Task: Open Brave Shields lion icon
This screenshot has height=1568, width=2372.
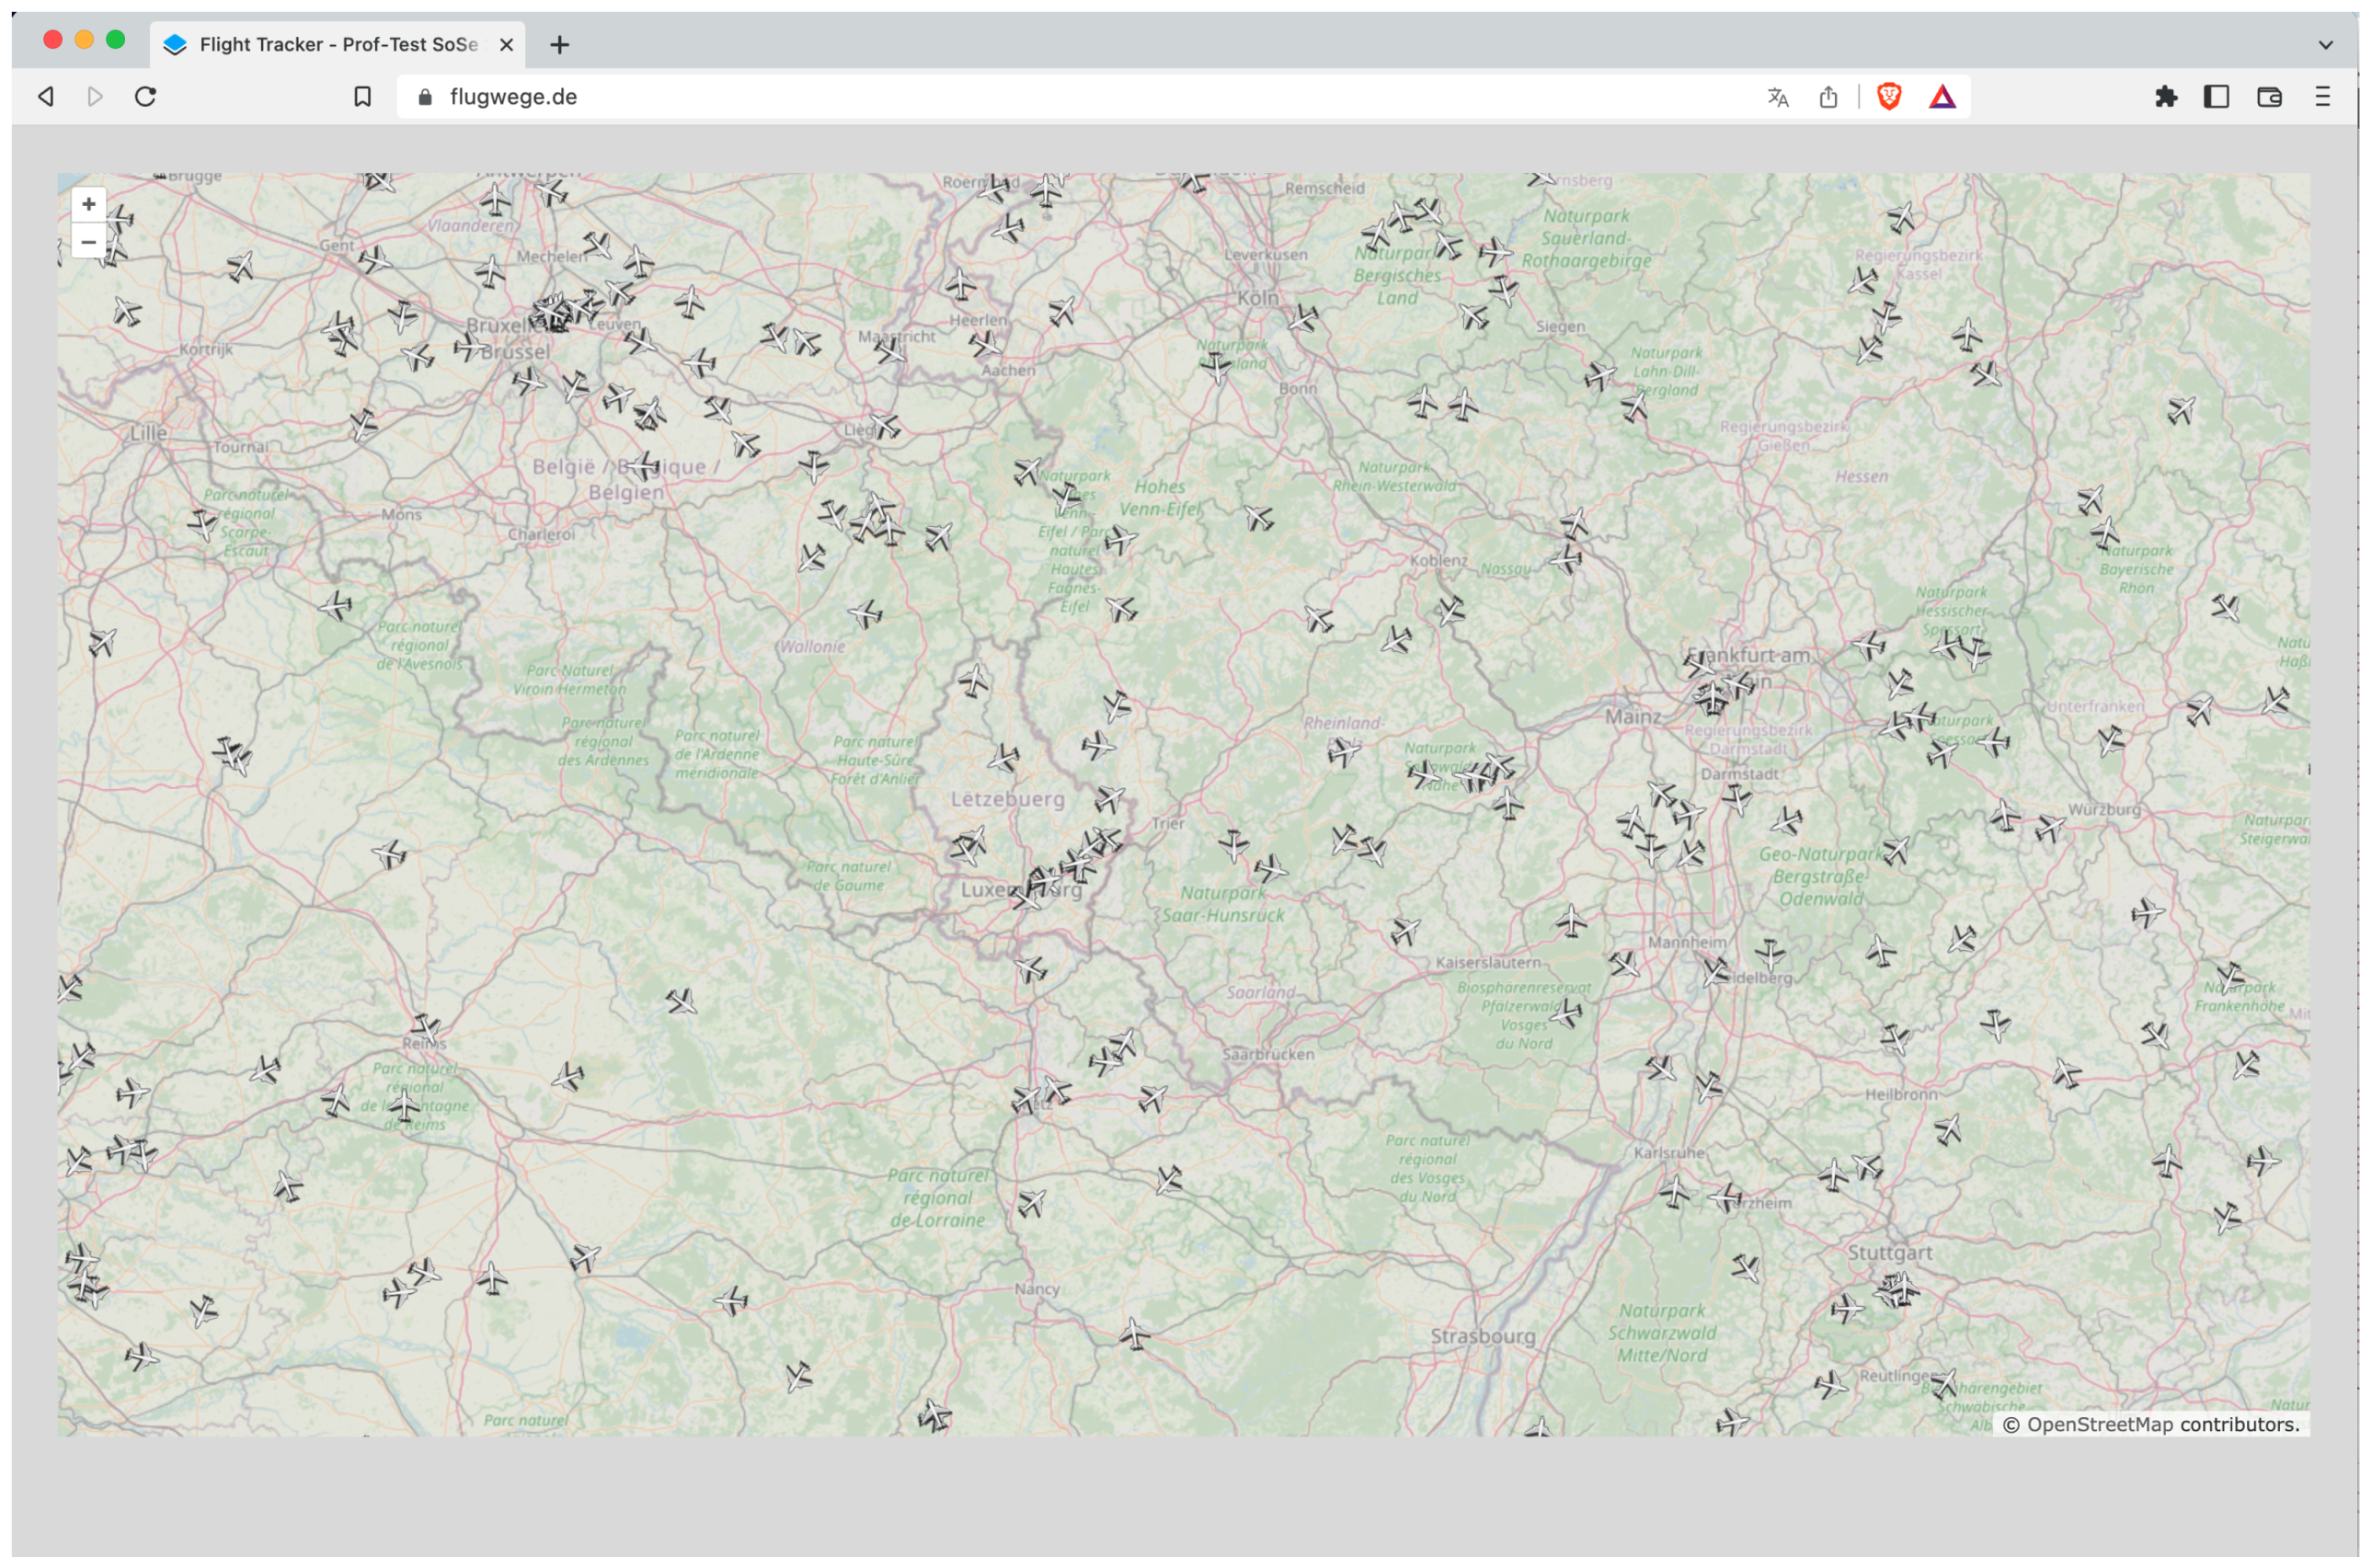Action: 1889,97
